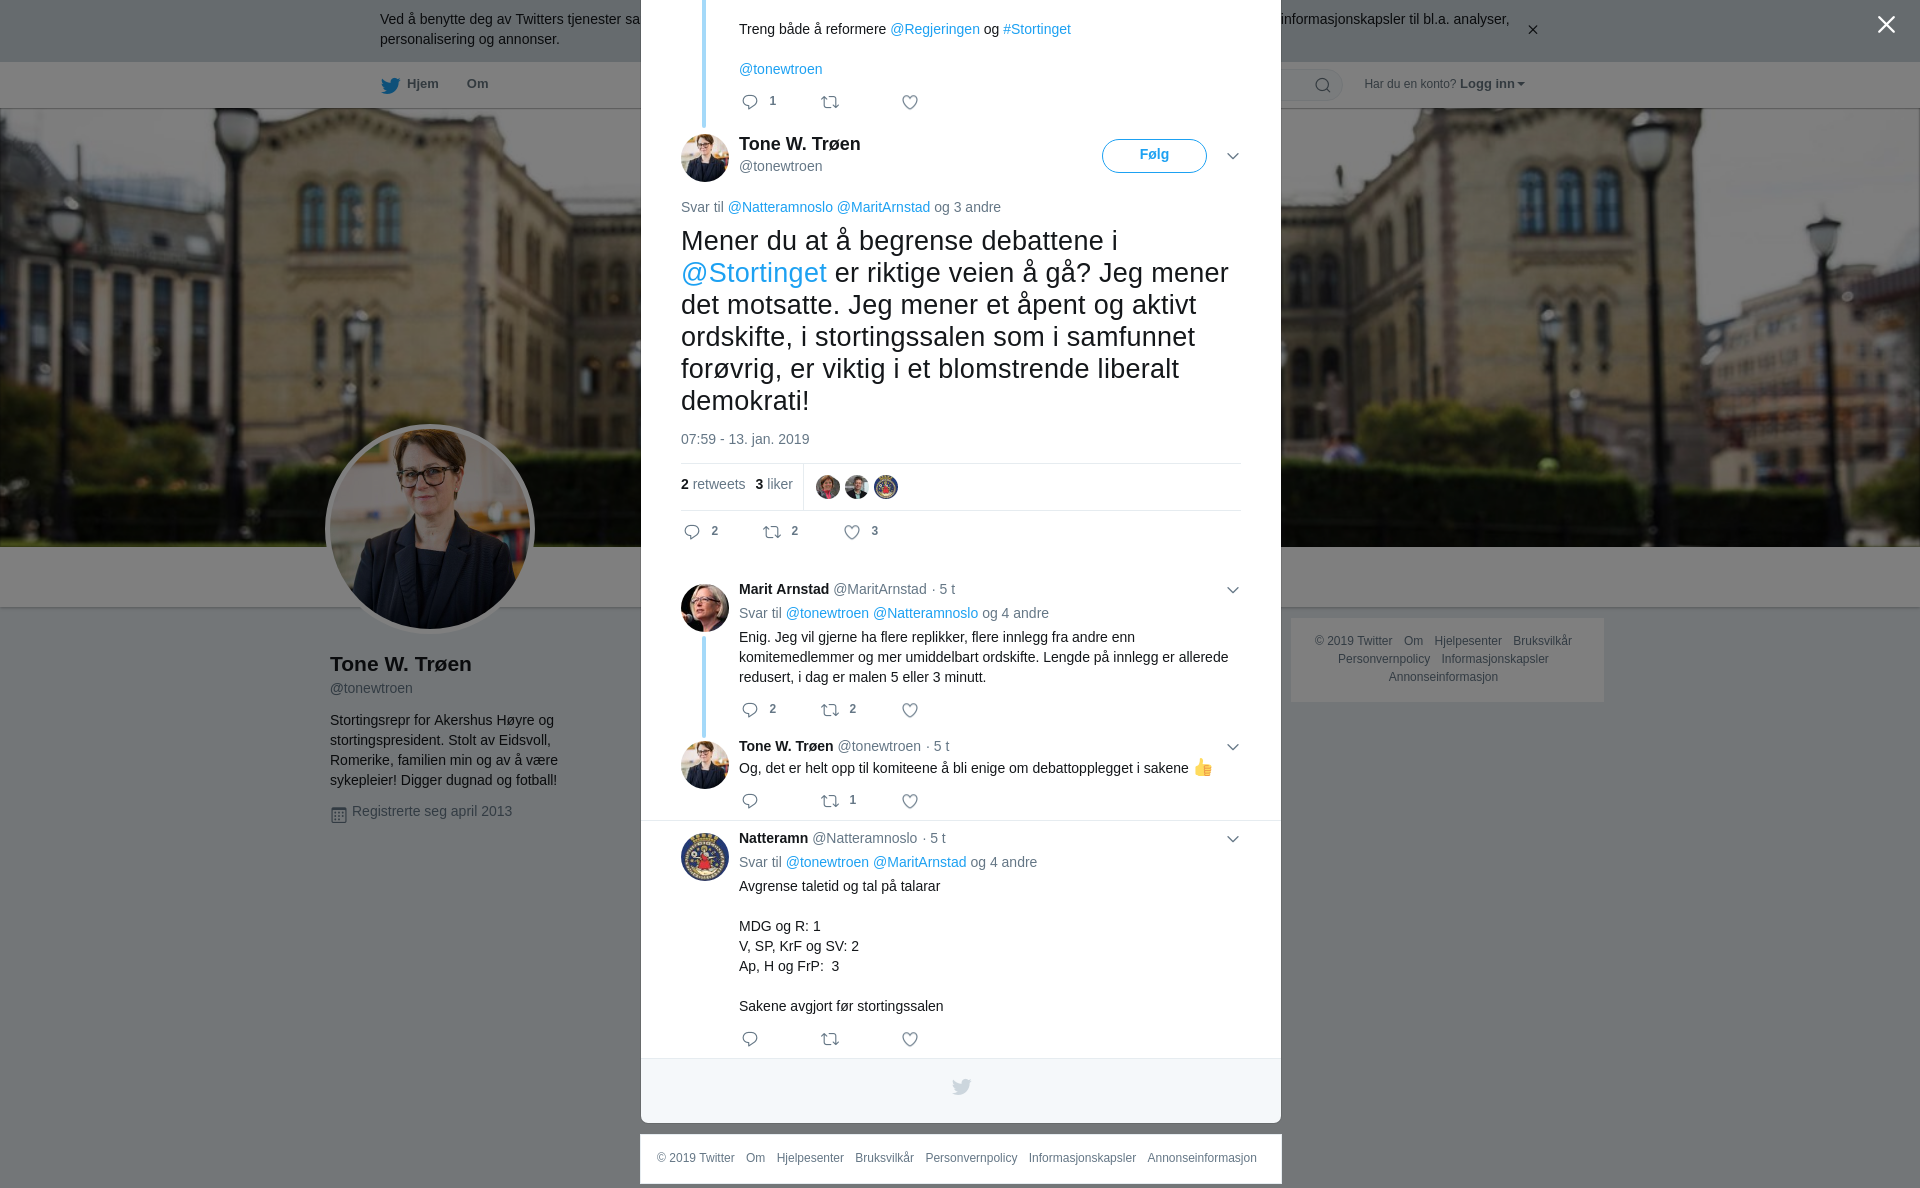Reply to Natteramn's tweet about taletid
Viewport: 1920px width, 1188px height.
pyautogui.click(x=750, y=1039)
